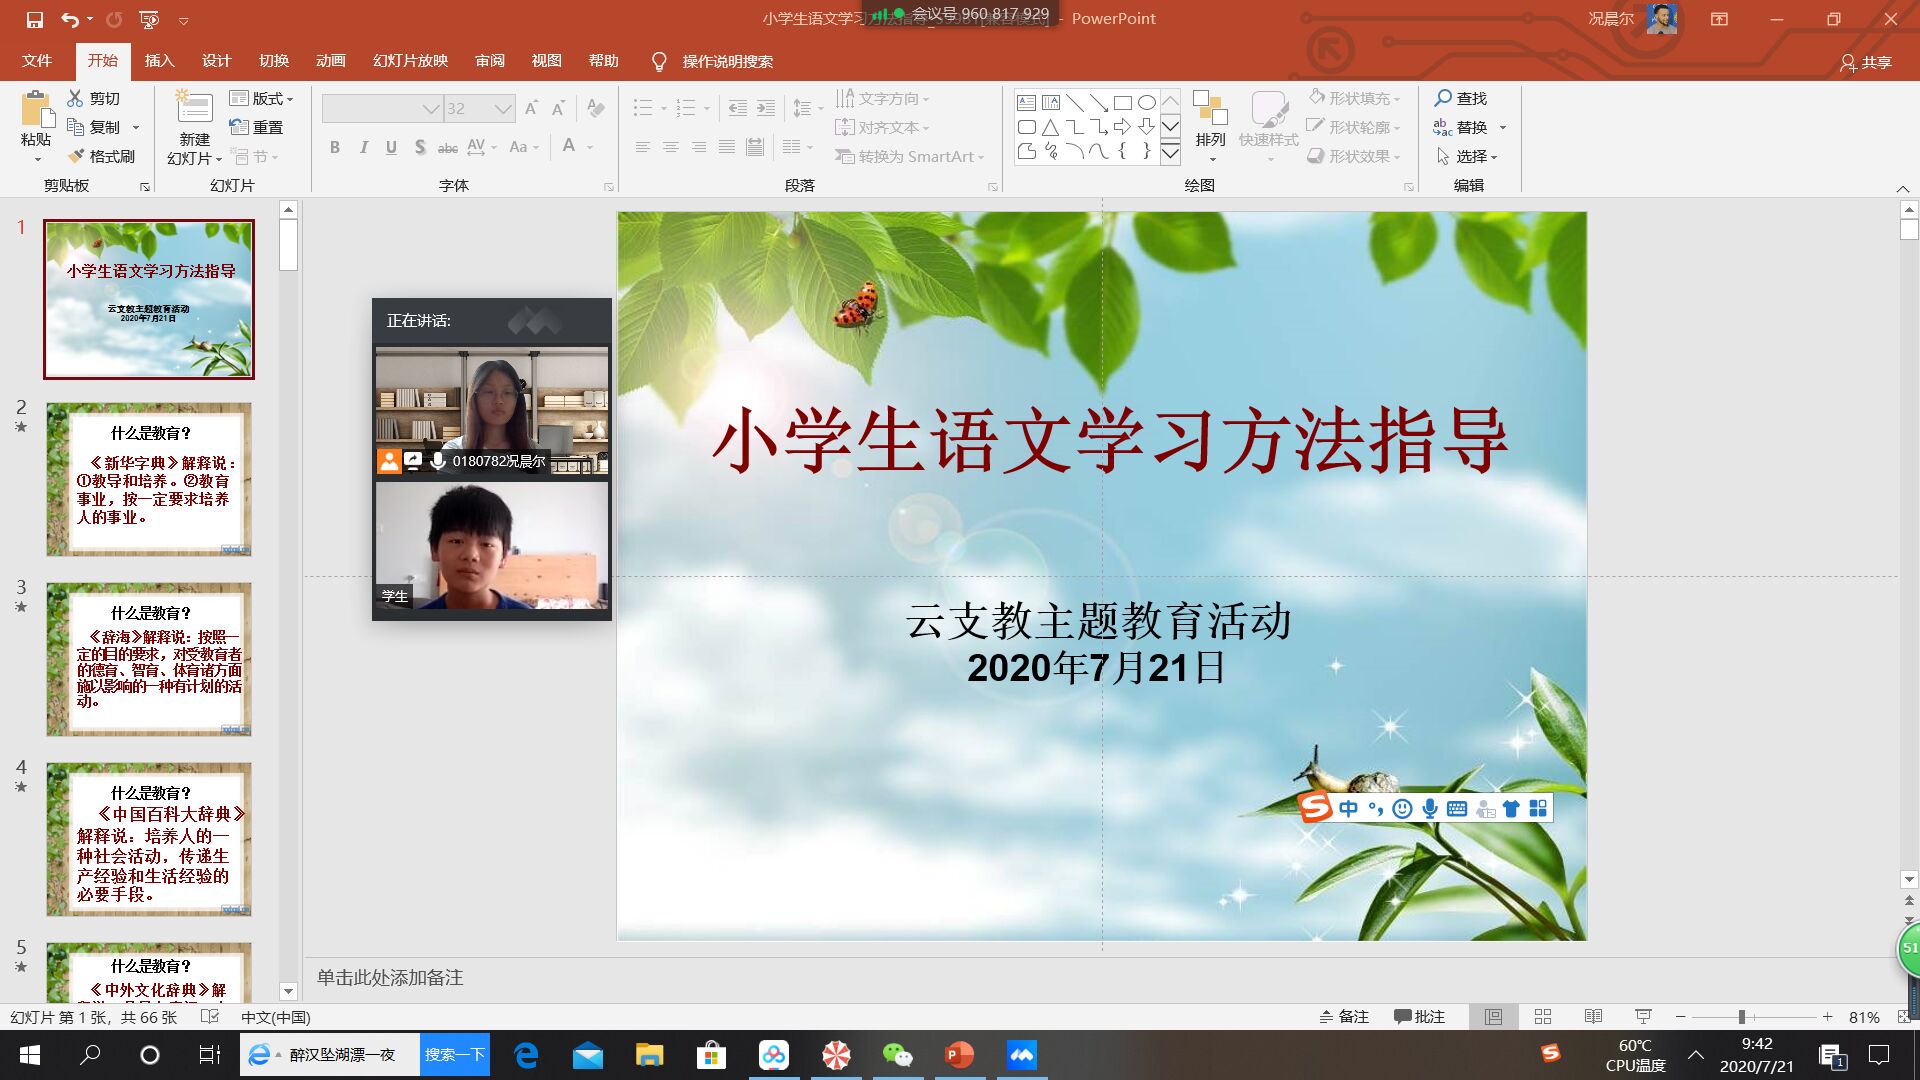
Task: Adjust the zoom slider handle
Action: [1741, 1017]
